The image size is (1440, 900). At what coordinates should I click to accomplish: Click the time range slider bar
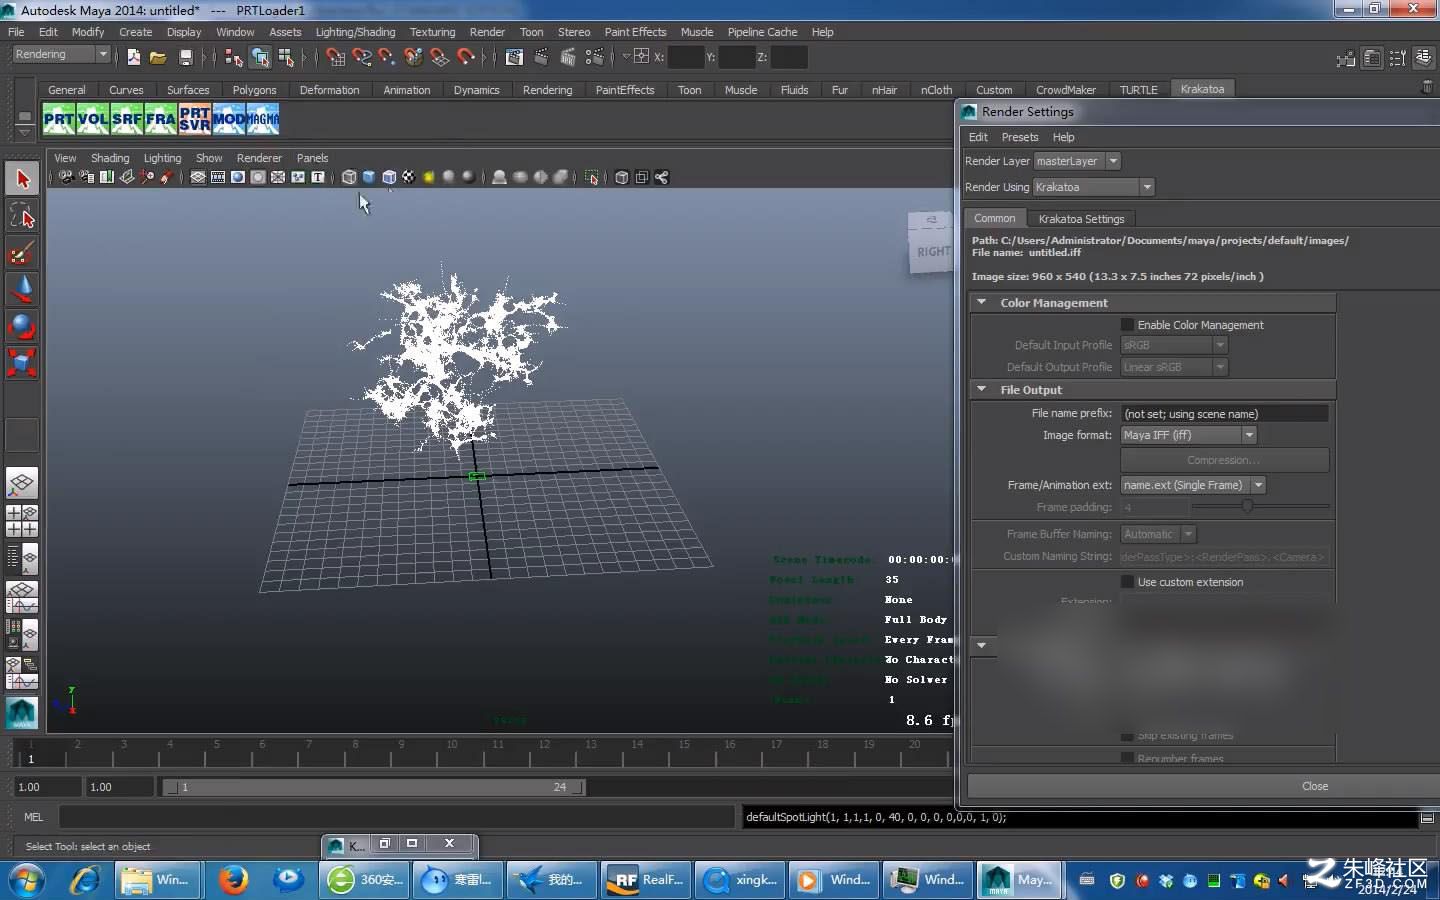tap(375, 787)
